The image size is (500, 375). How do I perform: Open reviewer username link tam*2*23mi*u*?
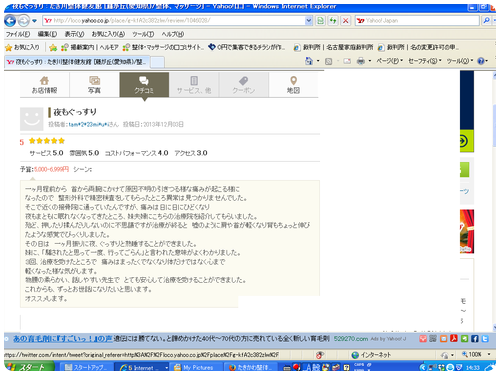(x=88, y=124)
